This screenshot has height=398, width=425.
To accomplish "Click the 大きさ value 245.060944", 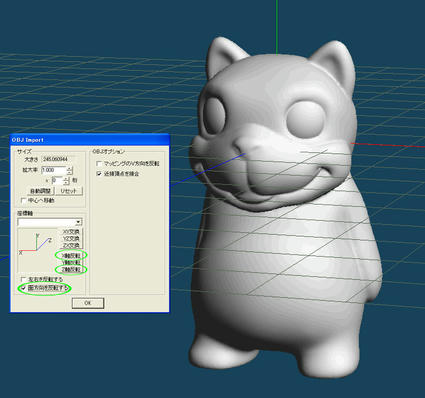I will 55,159.
